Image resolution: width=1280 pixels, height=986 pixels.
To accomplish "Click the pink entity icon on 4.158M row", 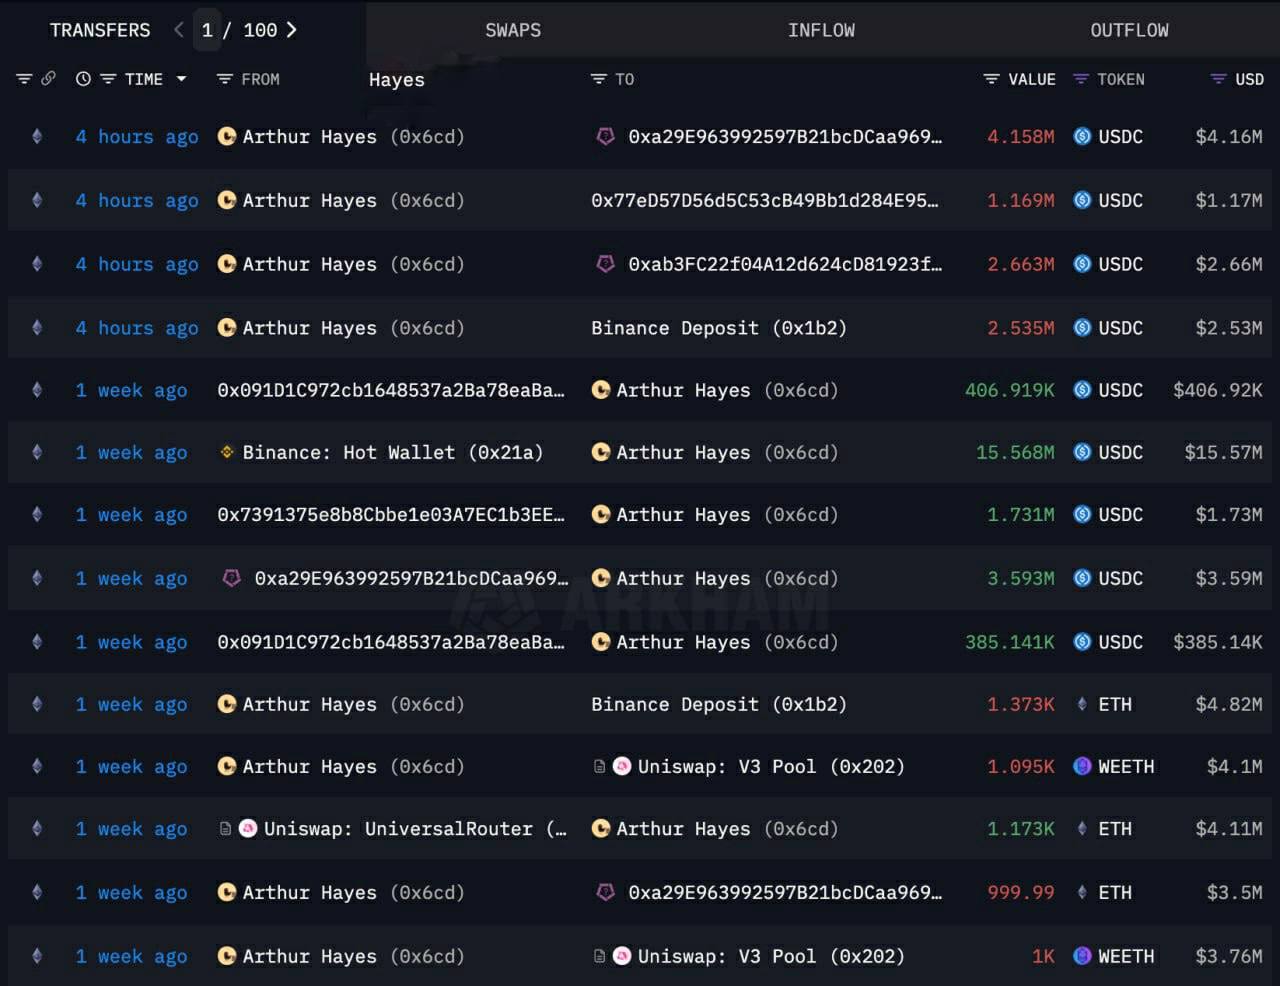I will pos(605,137).
